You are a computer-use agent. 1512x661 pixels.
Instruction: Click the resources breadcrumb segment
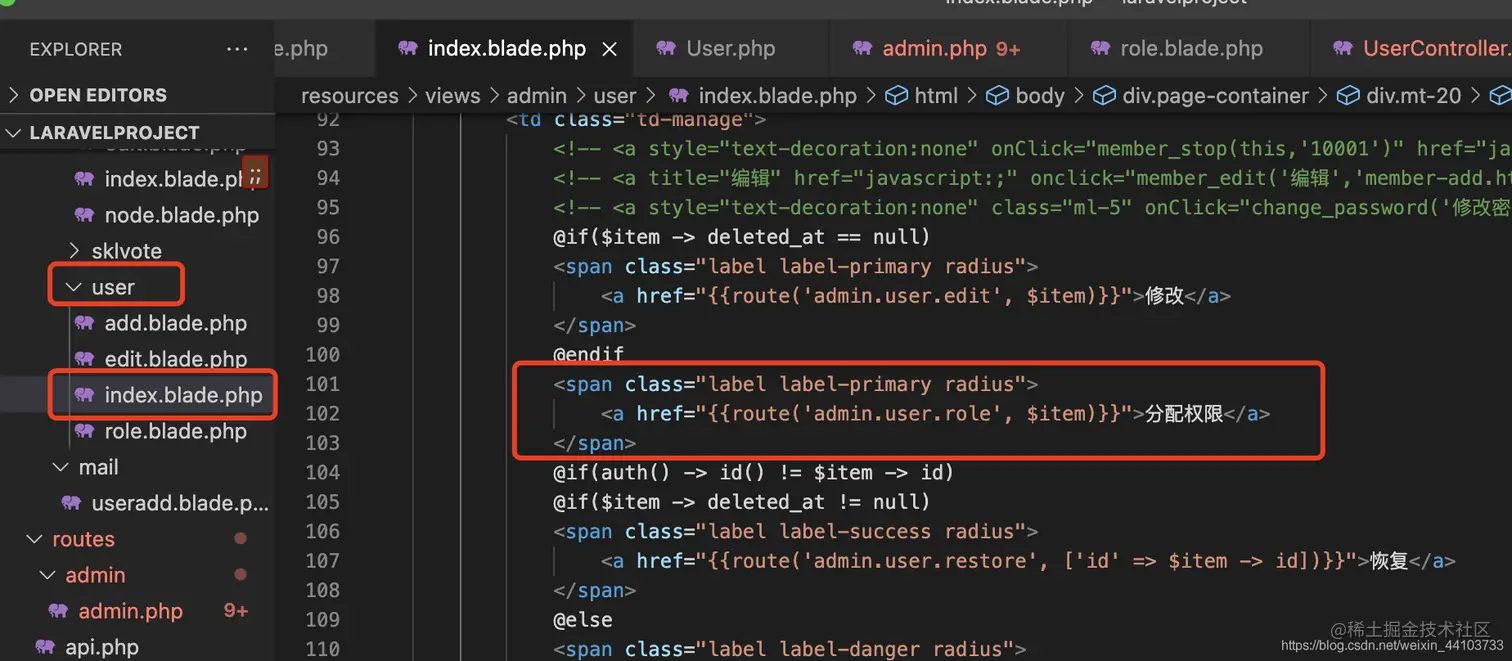click(x=350, y=96)
